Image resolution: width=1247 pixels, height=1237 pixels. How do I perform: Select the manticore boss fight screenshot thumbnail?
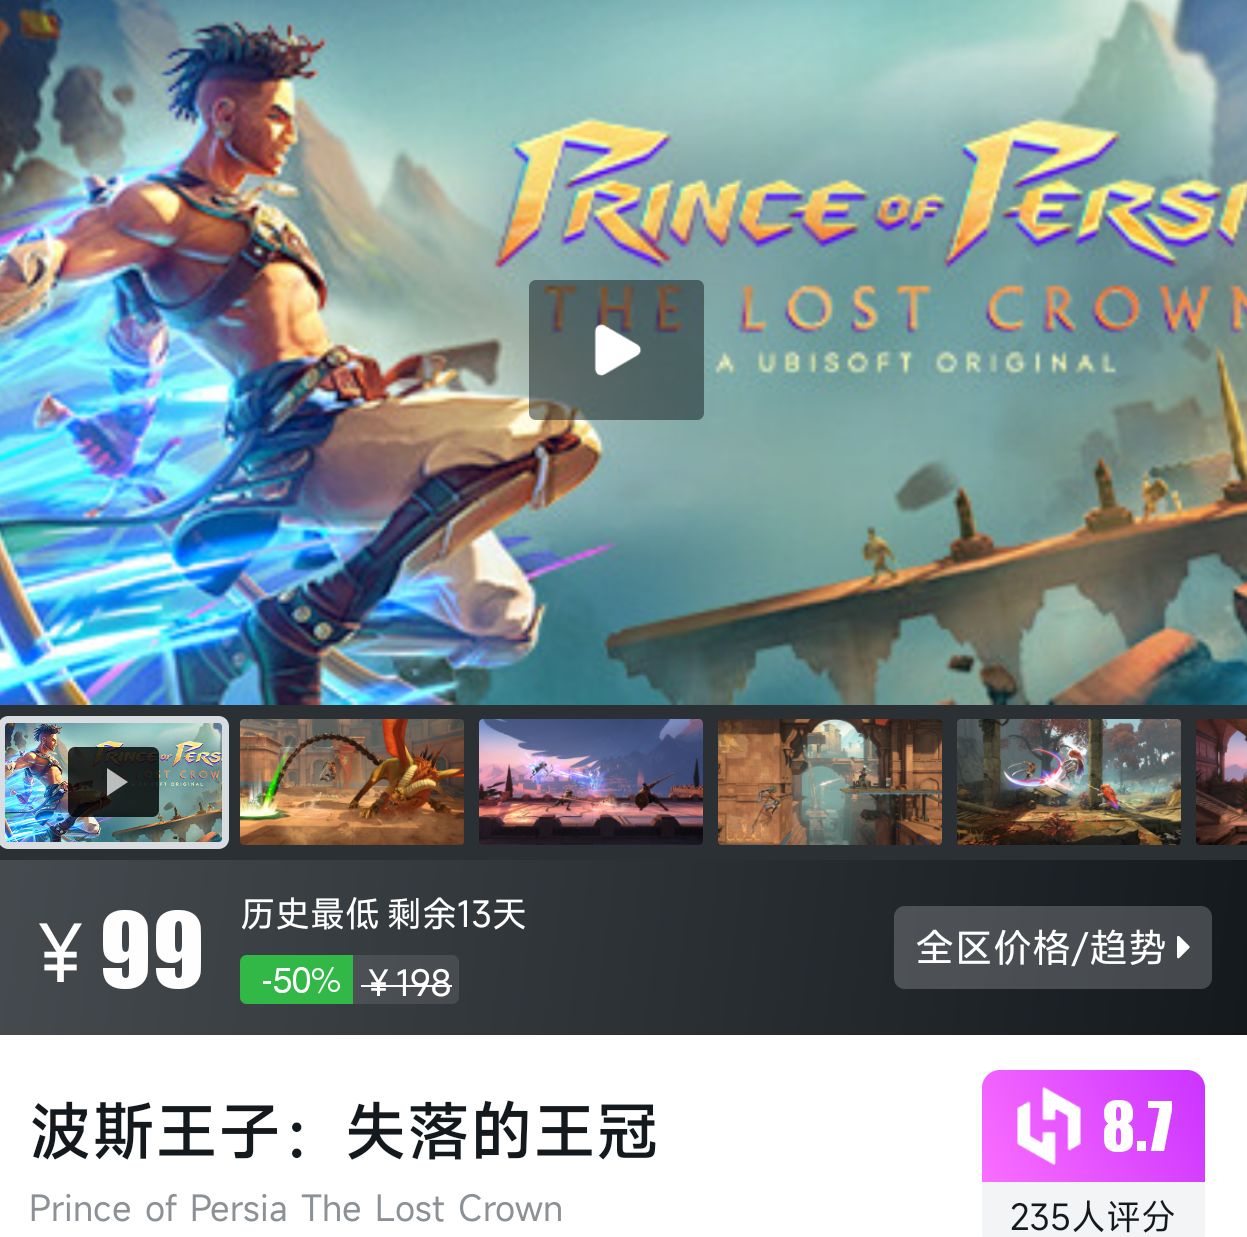pyautogui.click(x=352, y=782)
